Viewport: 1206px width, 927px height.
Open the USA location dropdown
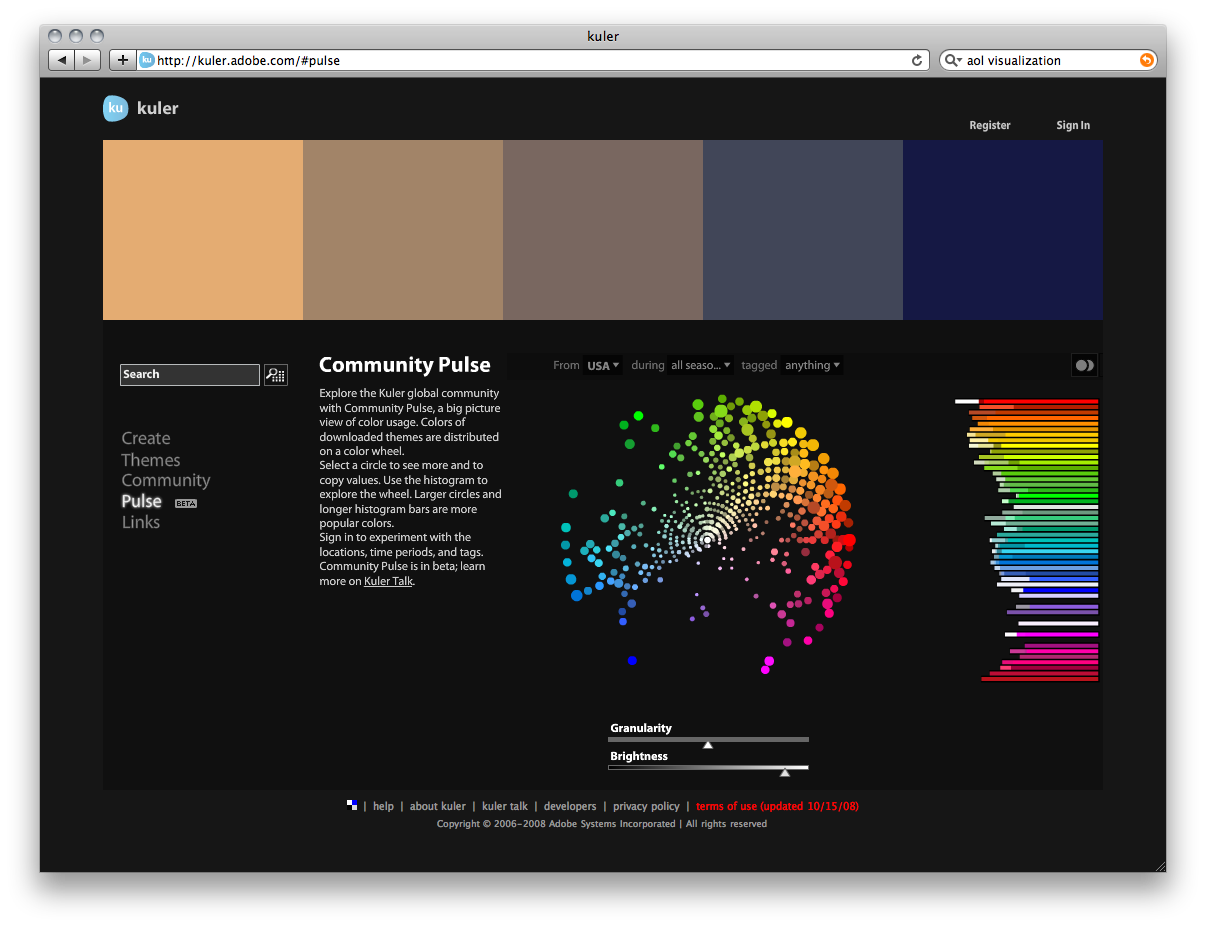[603, 365]
